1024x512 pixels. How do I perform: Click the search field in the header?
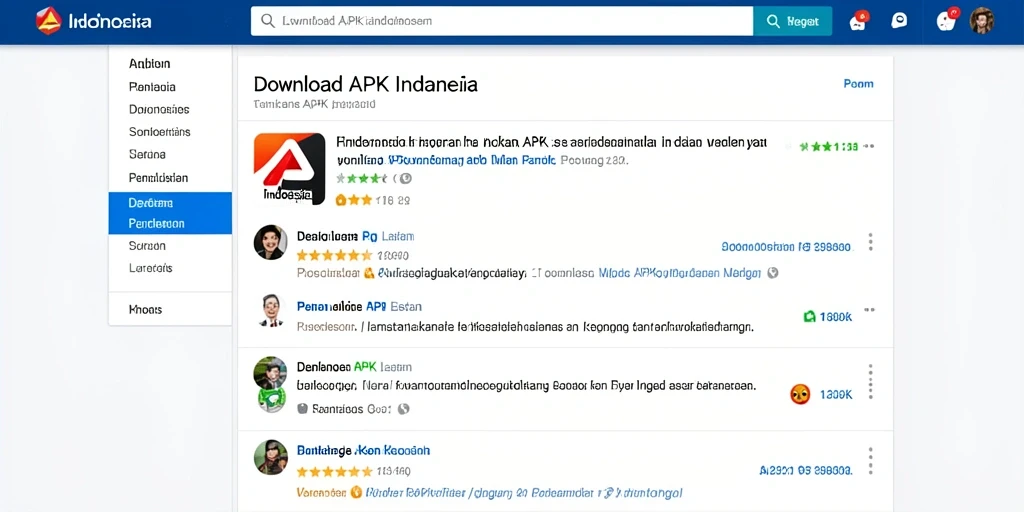pos(502,22)
